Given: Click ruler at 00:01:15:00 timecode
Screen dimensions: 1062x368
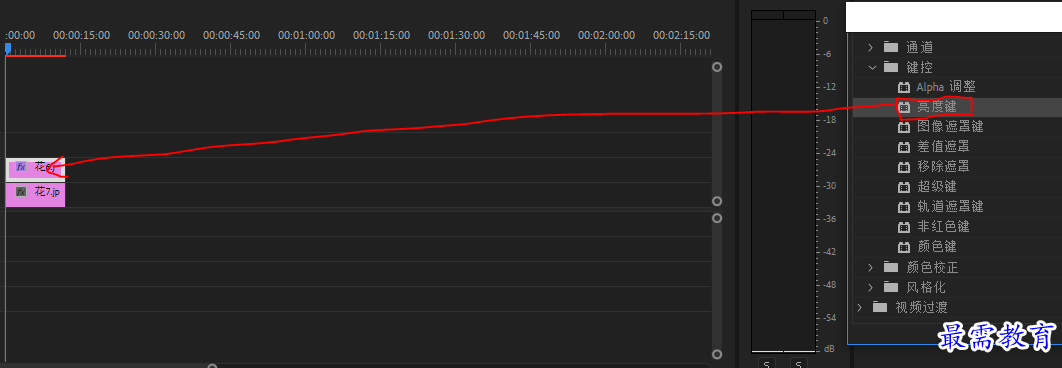Looking at the screenshot, I should tap(381, 35).
